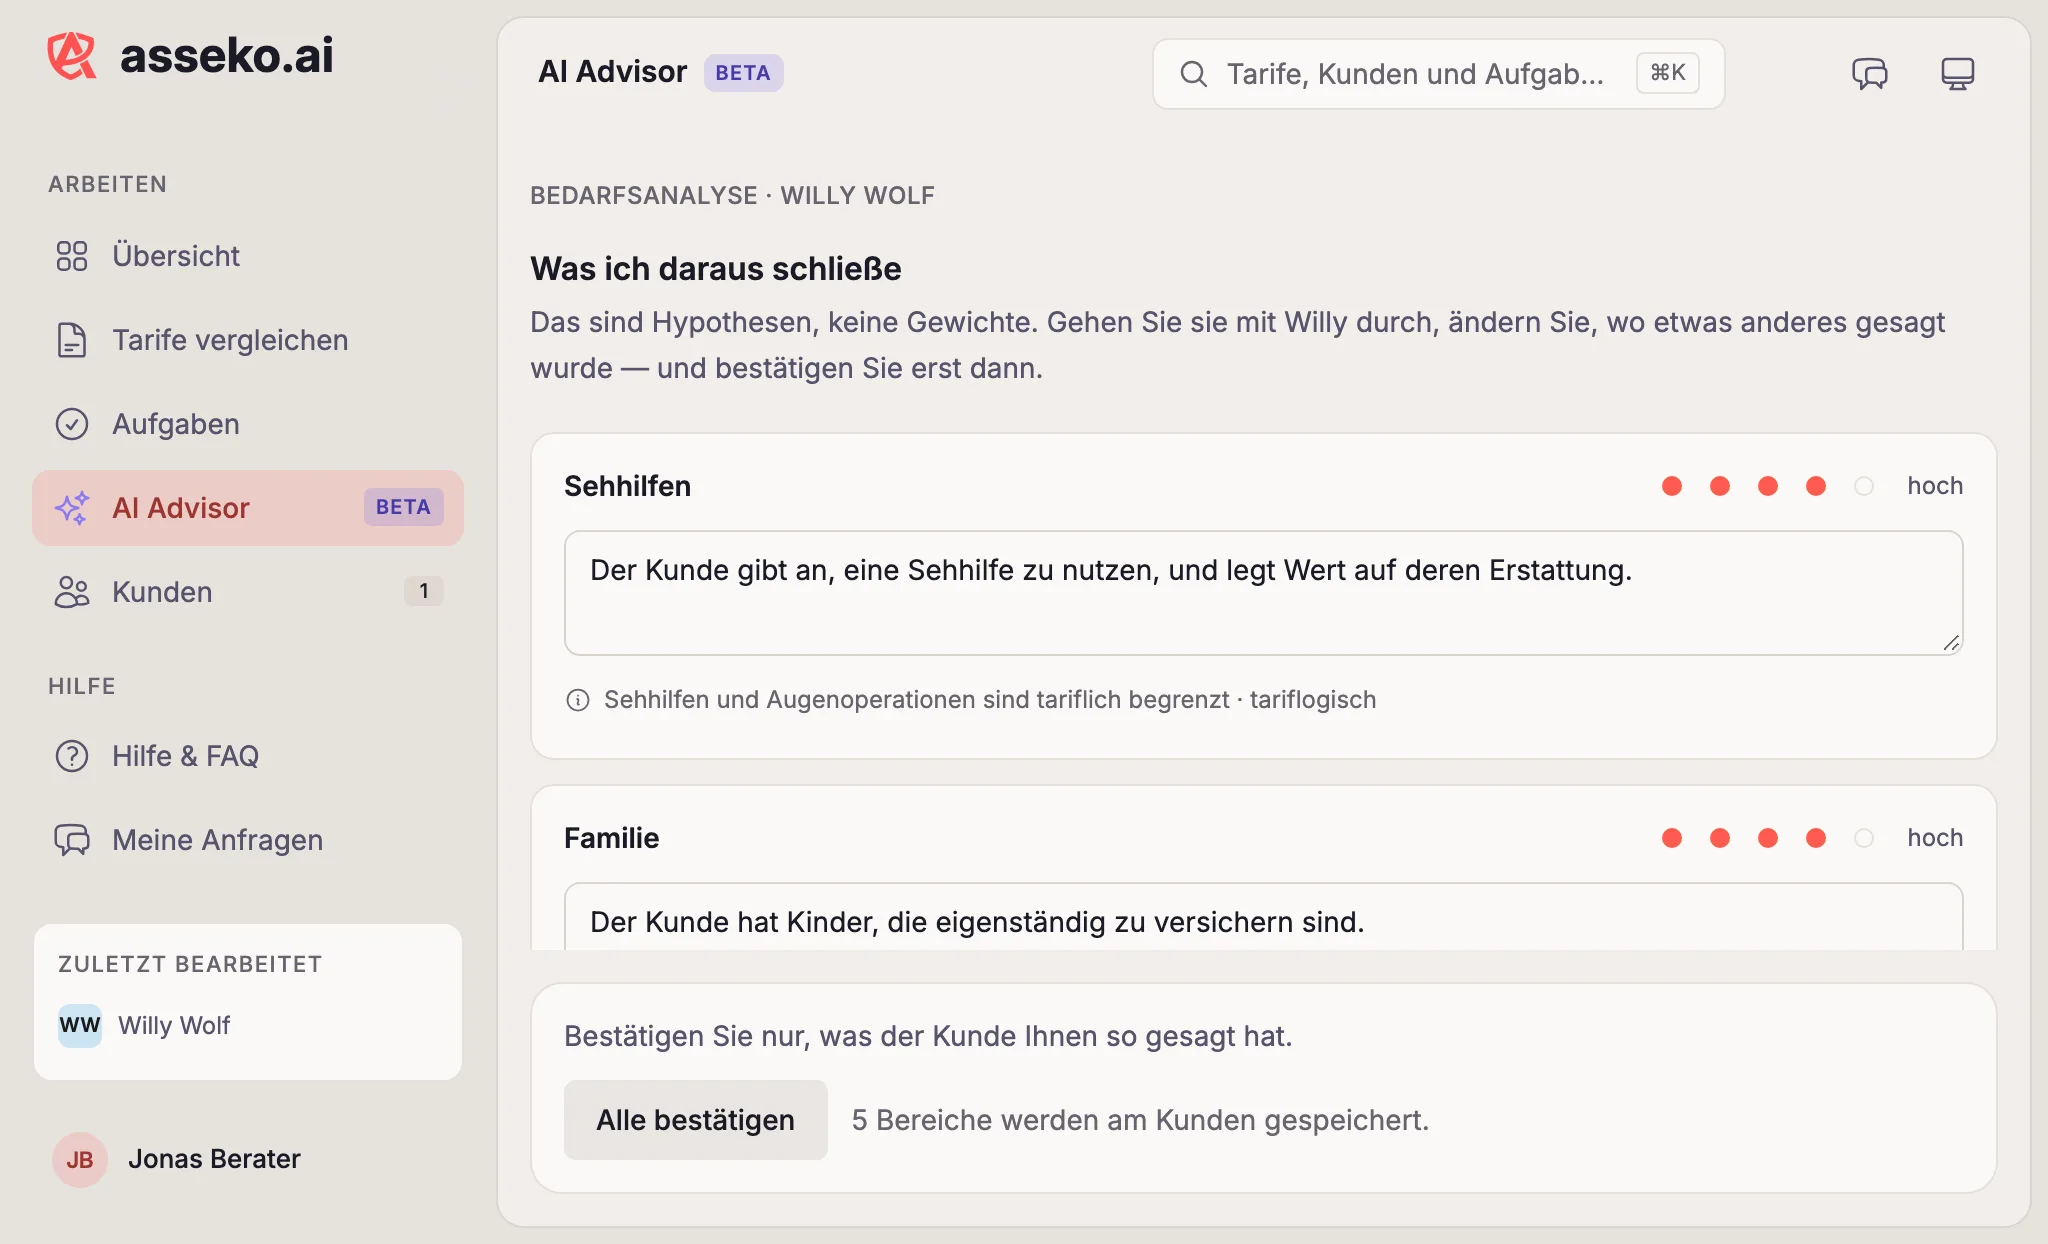Screen dimensions: 2048x1244
Task: Click the asseko.ai logo icon
Action: click(72, 55)
